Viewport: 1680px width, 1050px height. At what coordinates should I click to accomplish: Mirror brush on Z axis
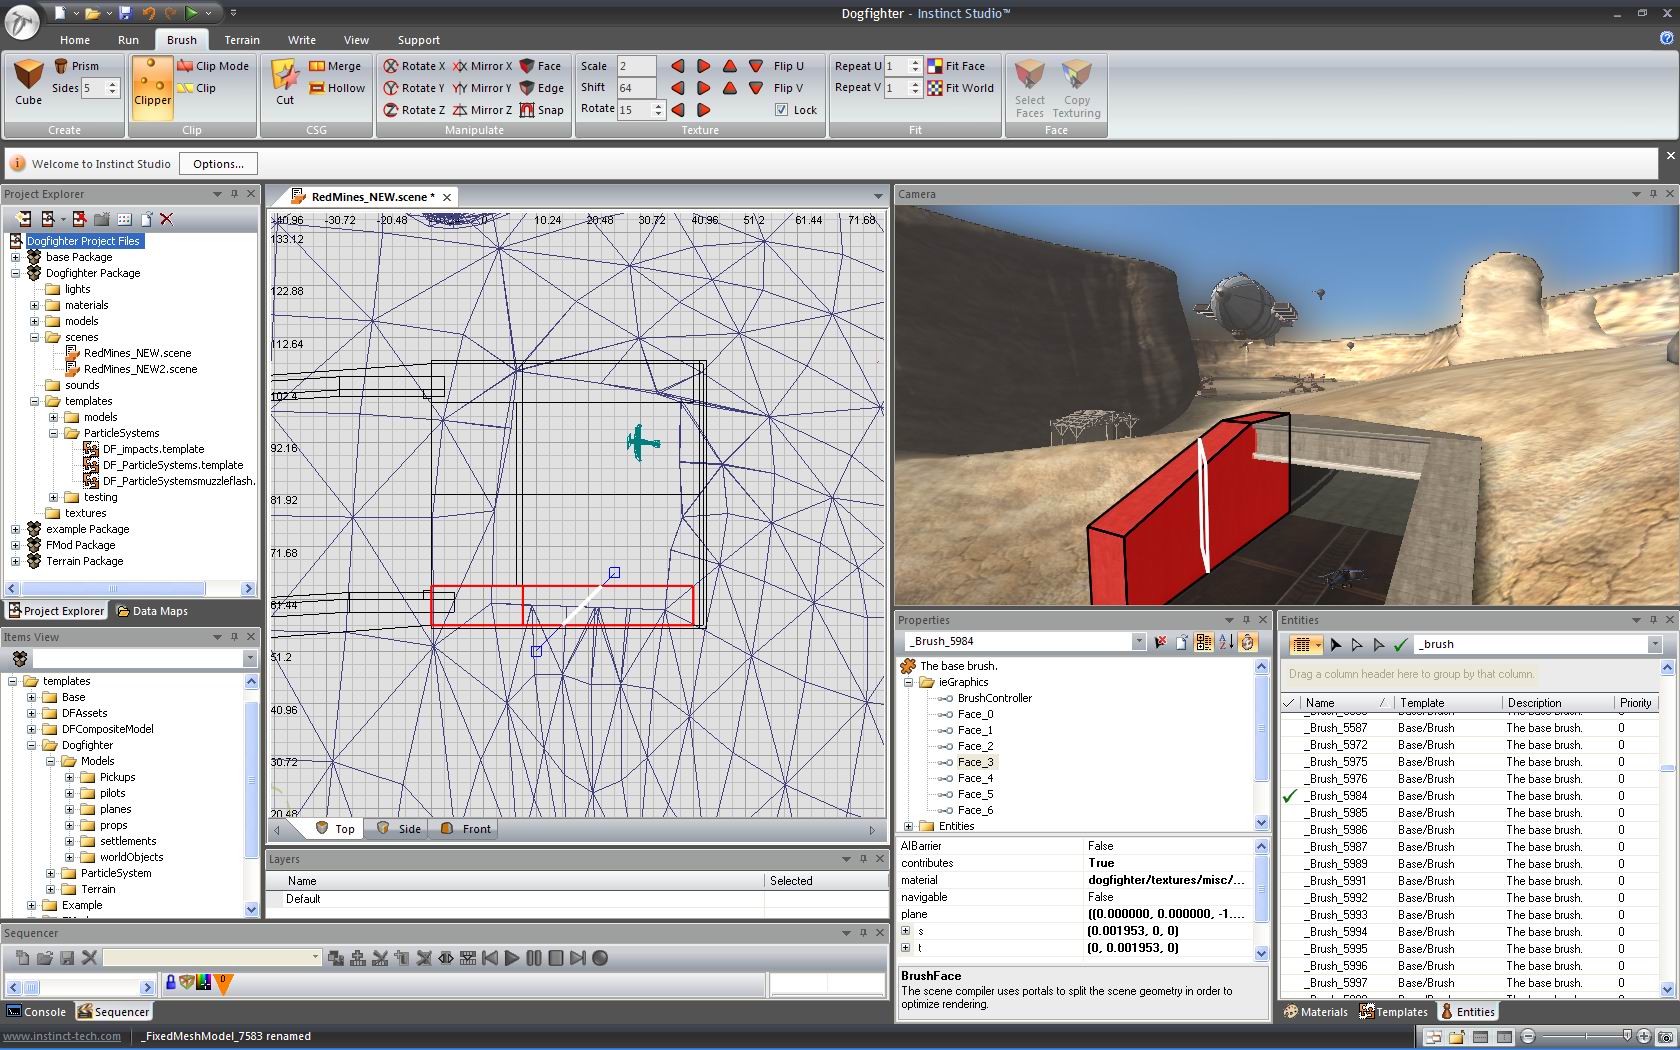482,110
